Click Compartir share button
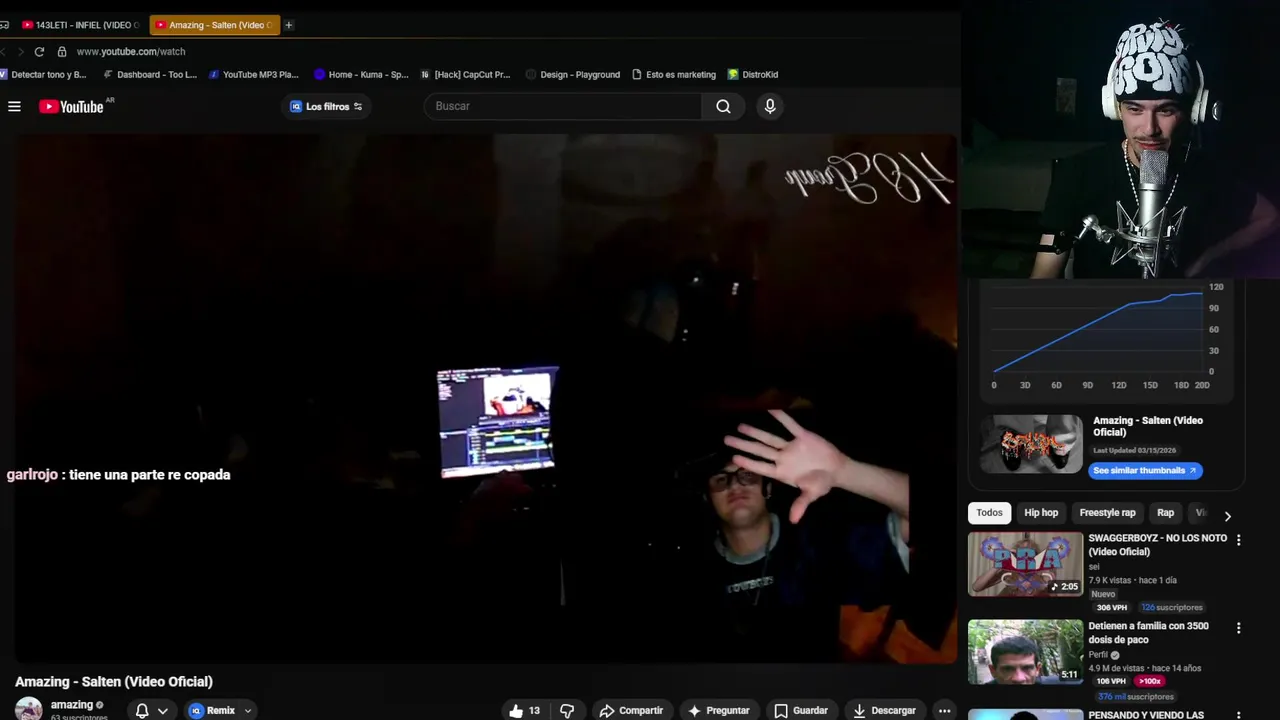 click(x=631, y=710)
